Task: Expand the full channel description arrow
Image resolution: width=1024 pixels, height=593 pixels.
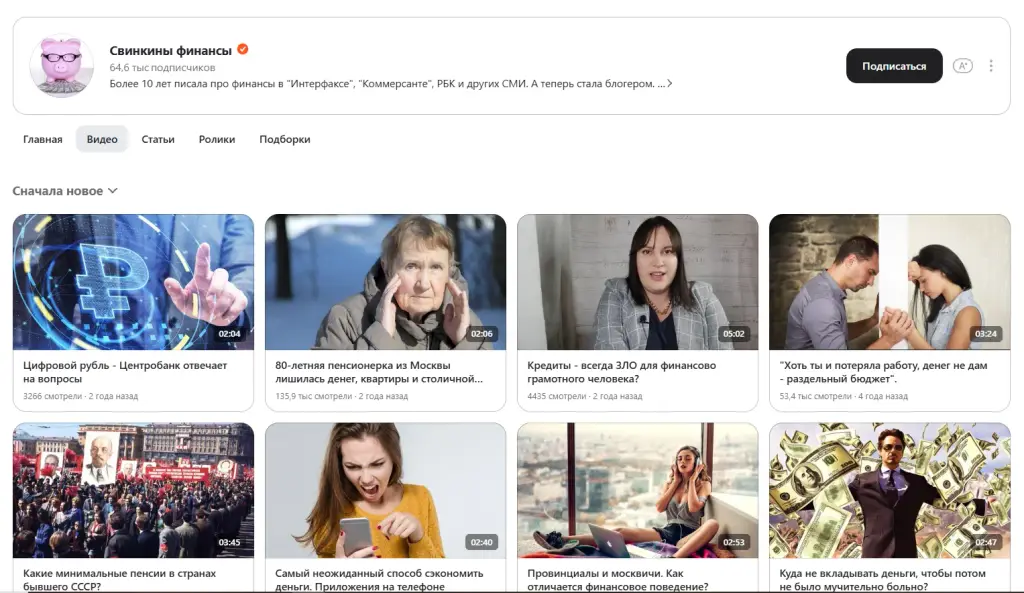Action: point(669,84)
